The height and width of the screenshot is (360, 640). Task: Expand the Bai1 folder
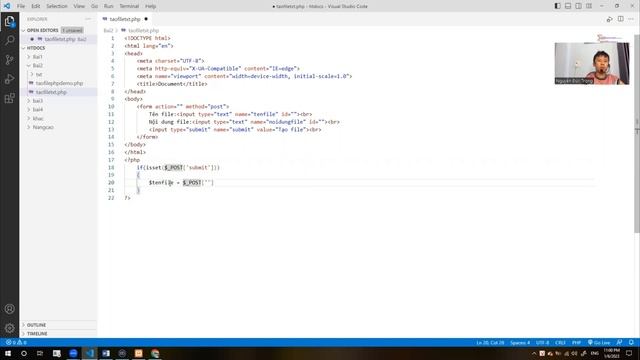pyautogui.click(x=37, y=57)
